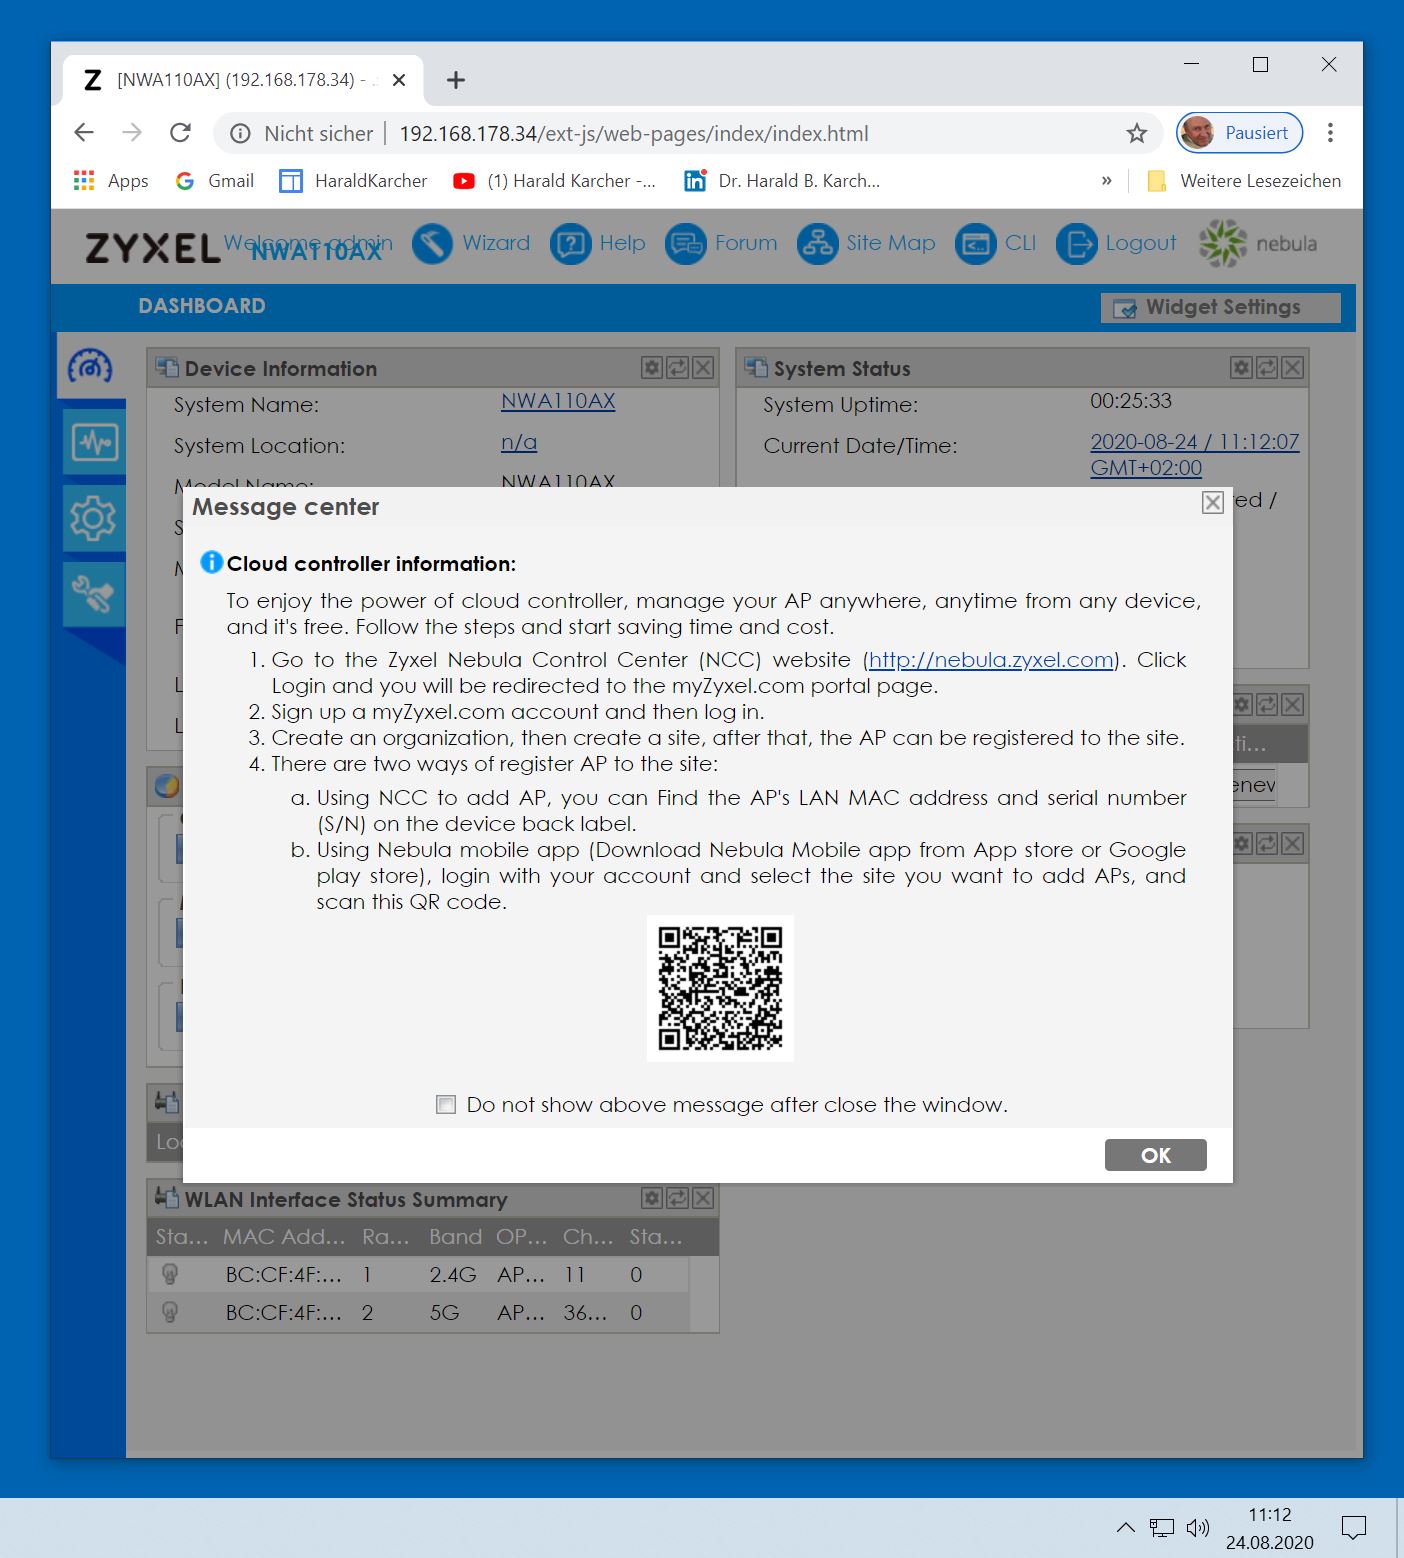Open WLAN Interface Status Summary settings gear
The height and width of the screenshot is (1558, 1404).
[652, 1198]
